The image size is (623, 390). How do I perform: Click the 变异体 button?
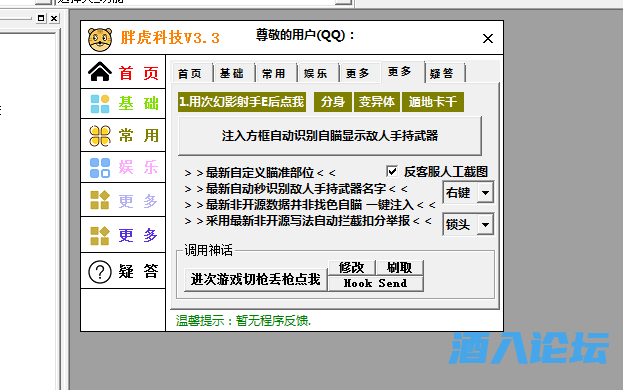coord(377,102)
